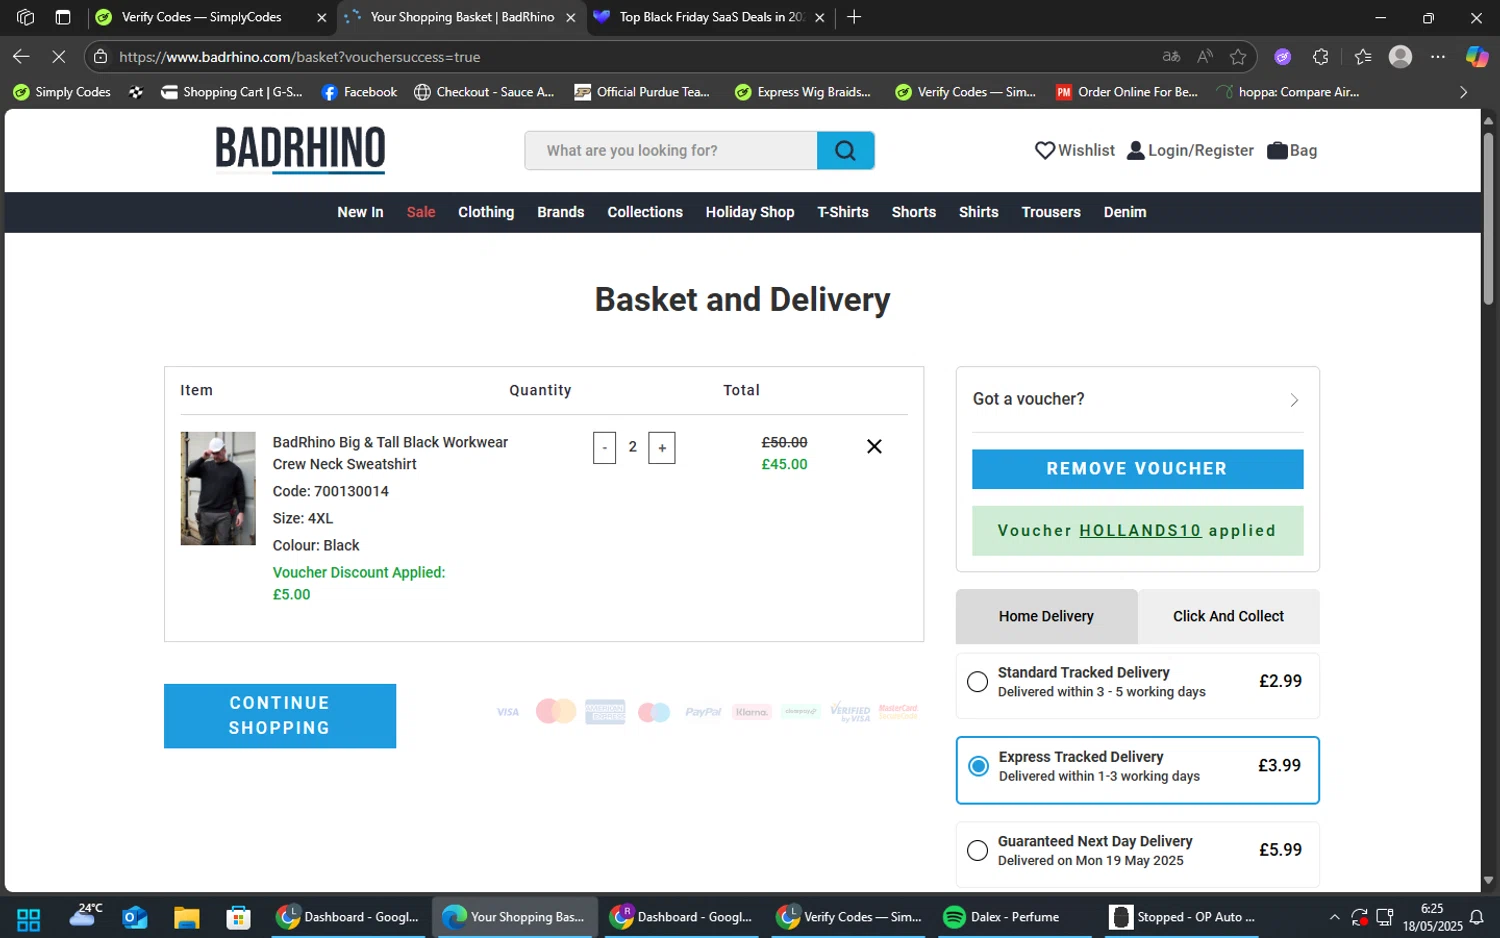Open the shopping Bag icon

1292,150
